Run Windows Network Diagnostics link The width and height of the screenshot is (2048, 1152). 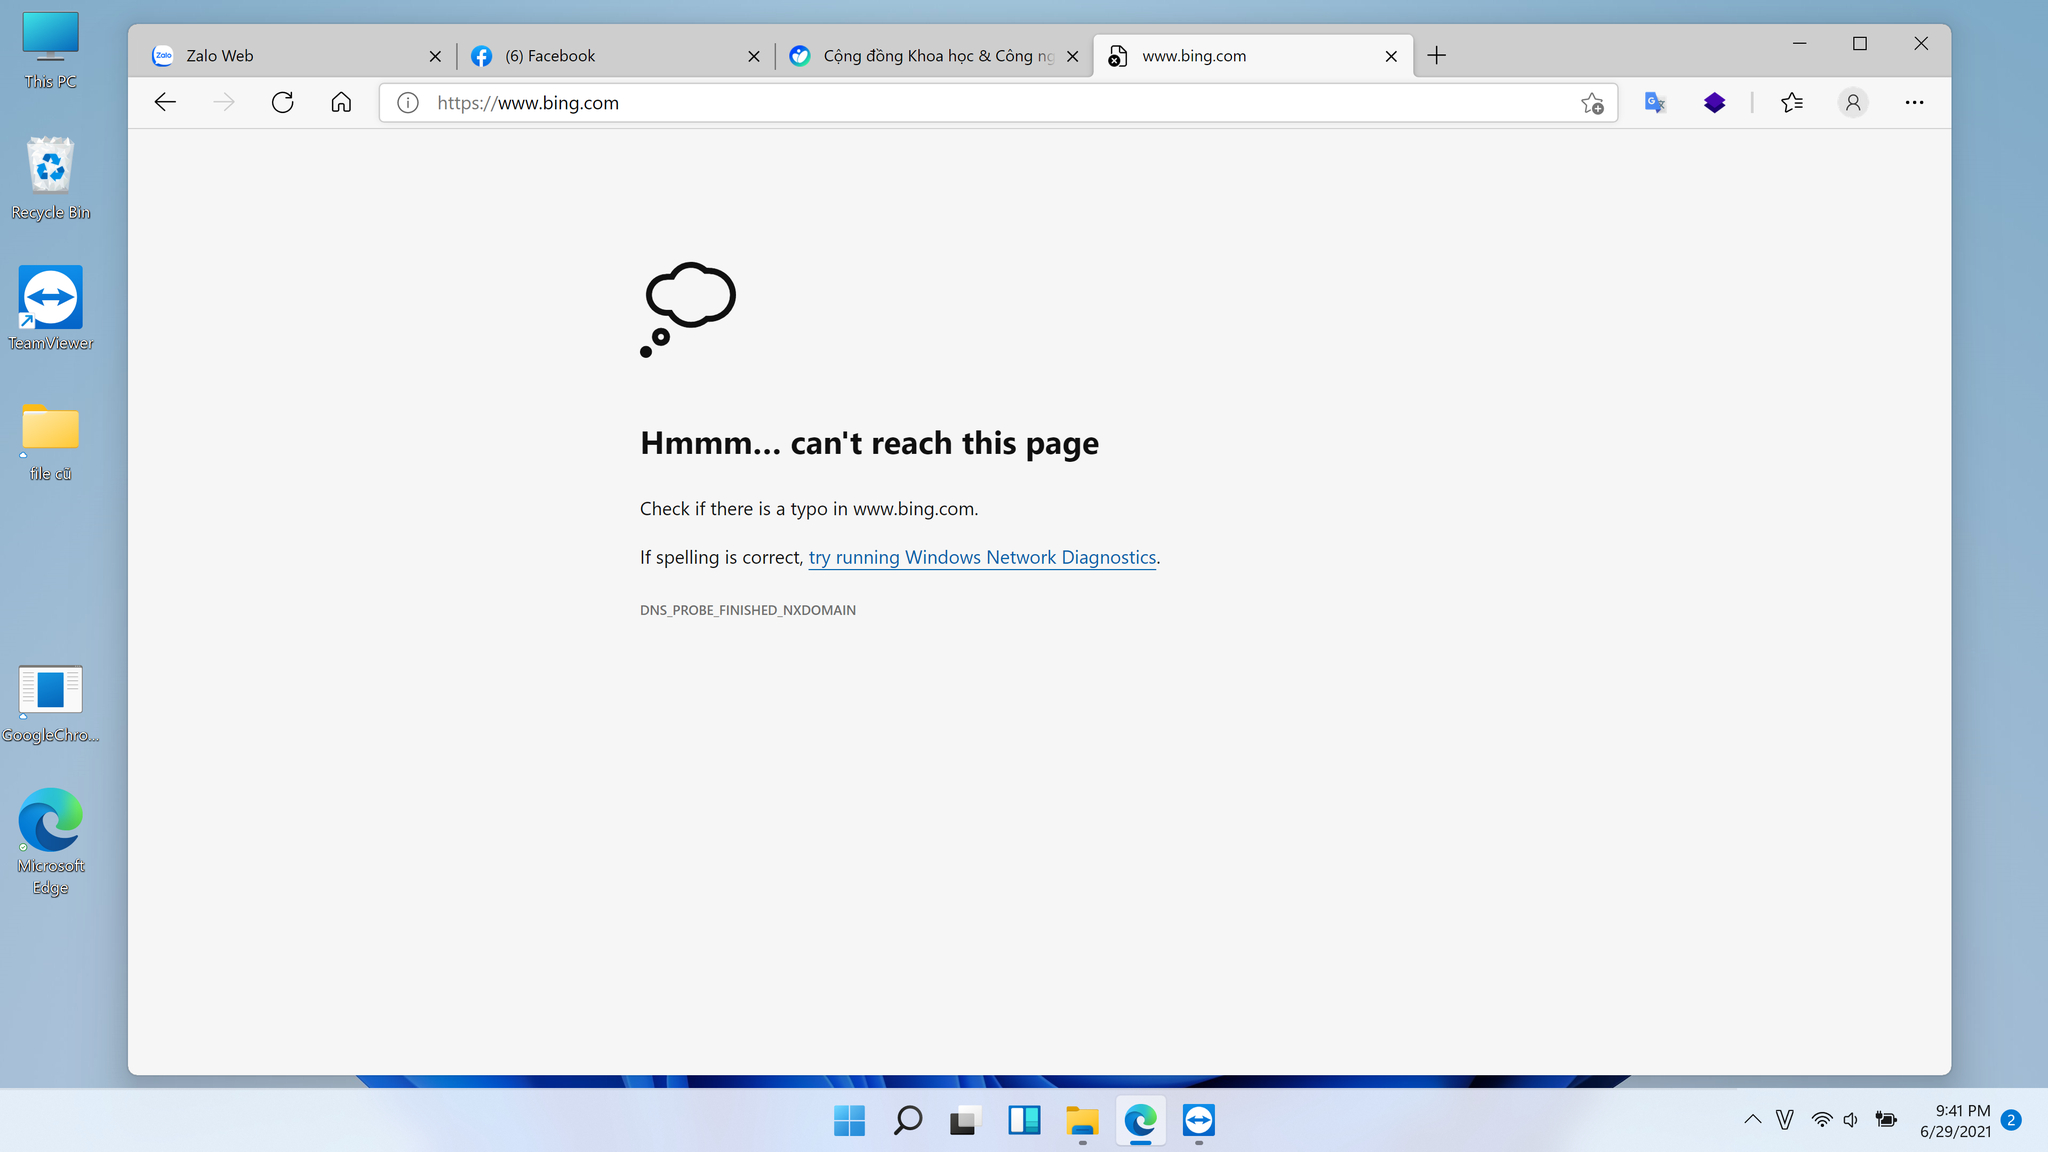point(982,558)
